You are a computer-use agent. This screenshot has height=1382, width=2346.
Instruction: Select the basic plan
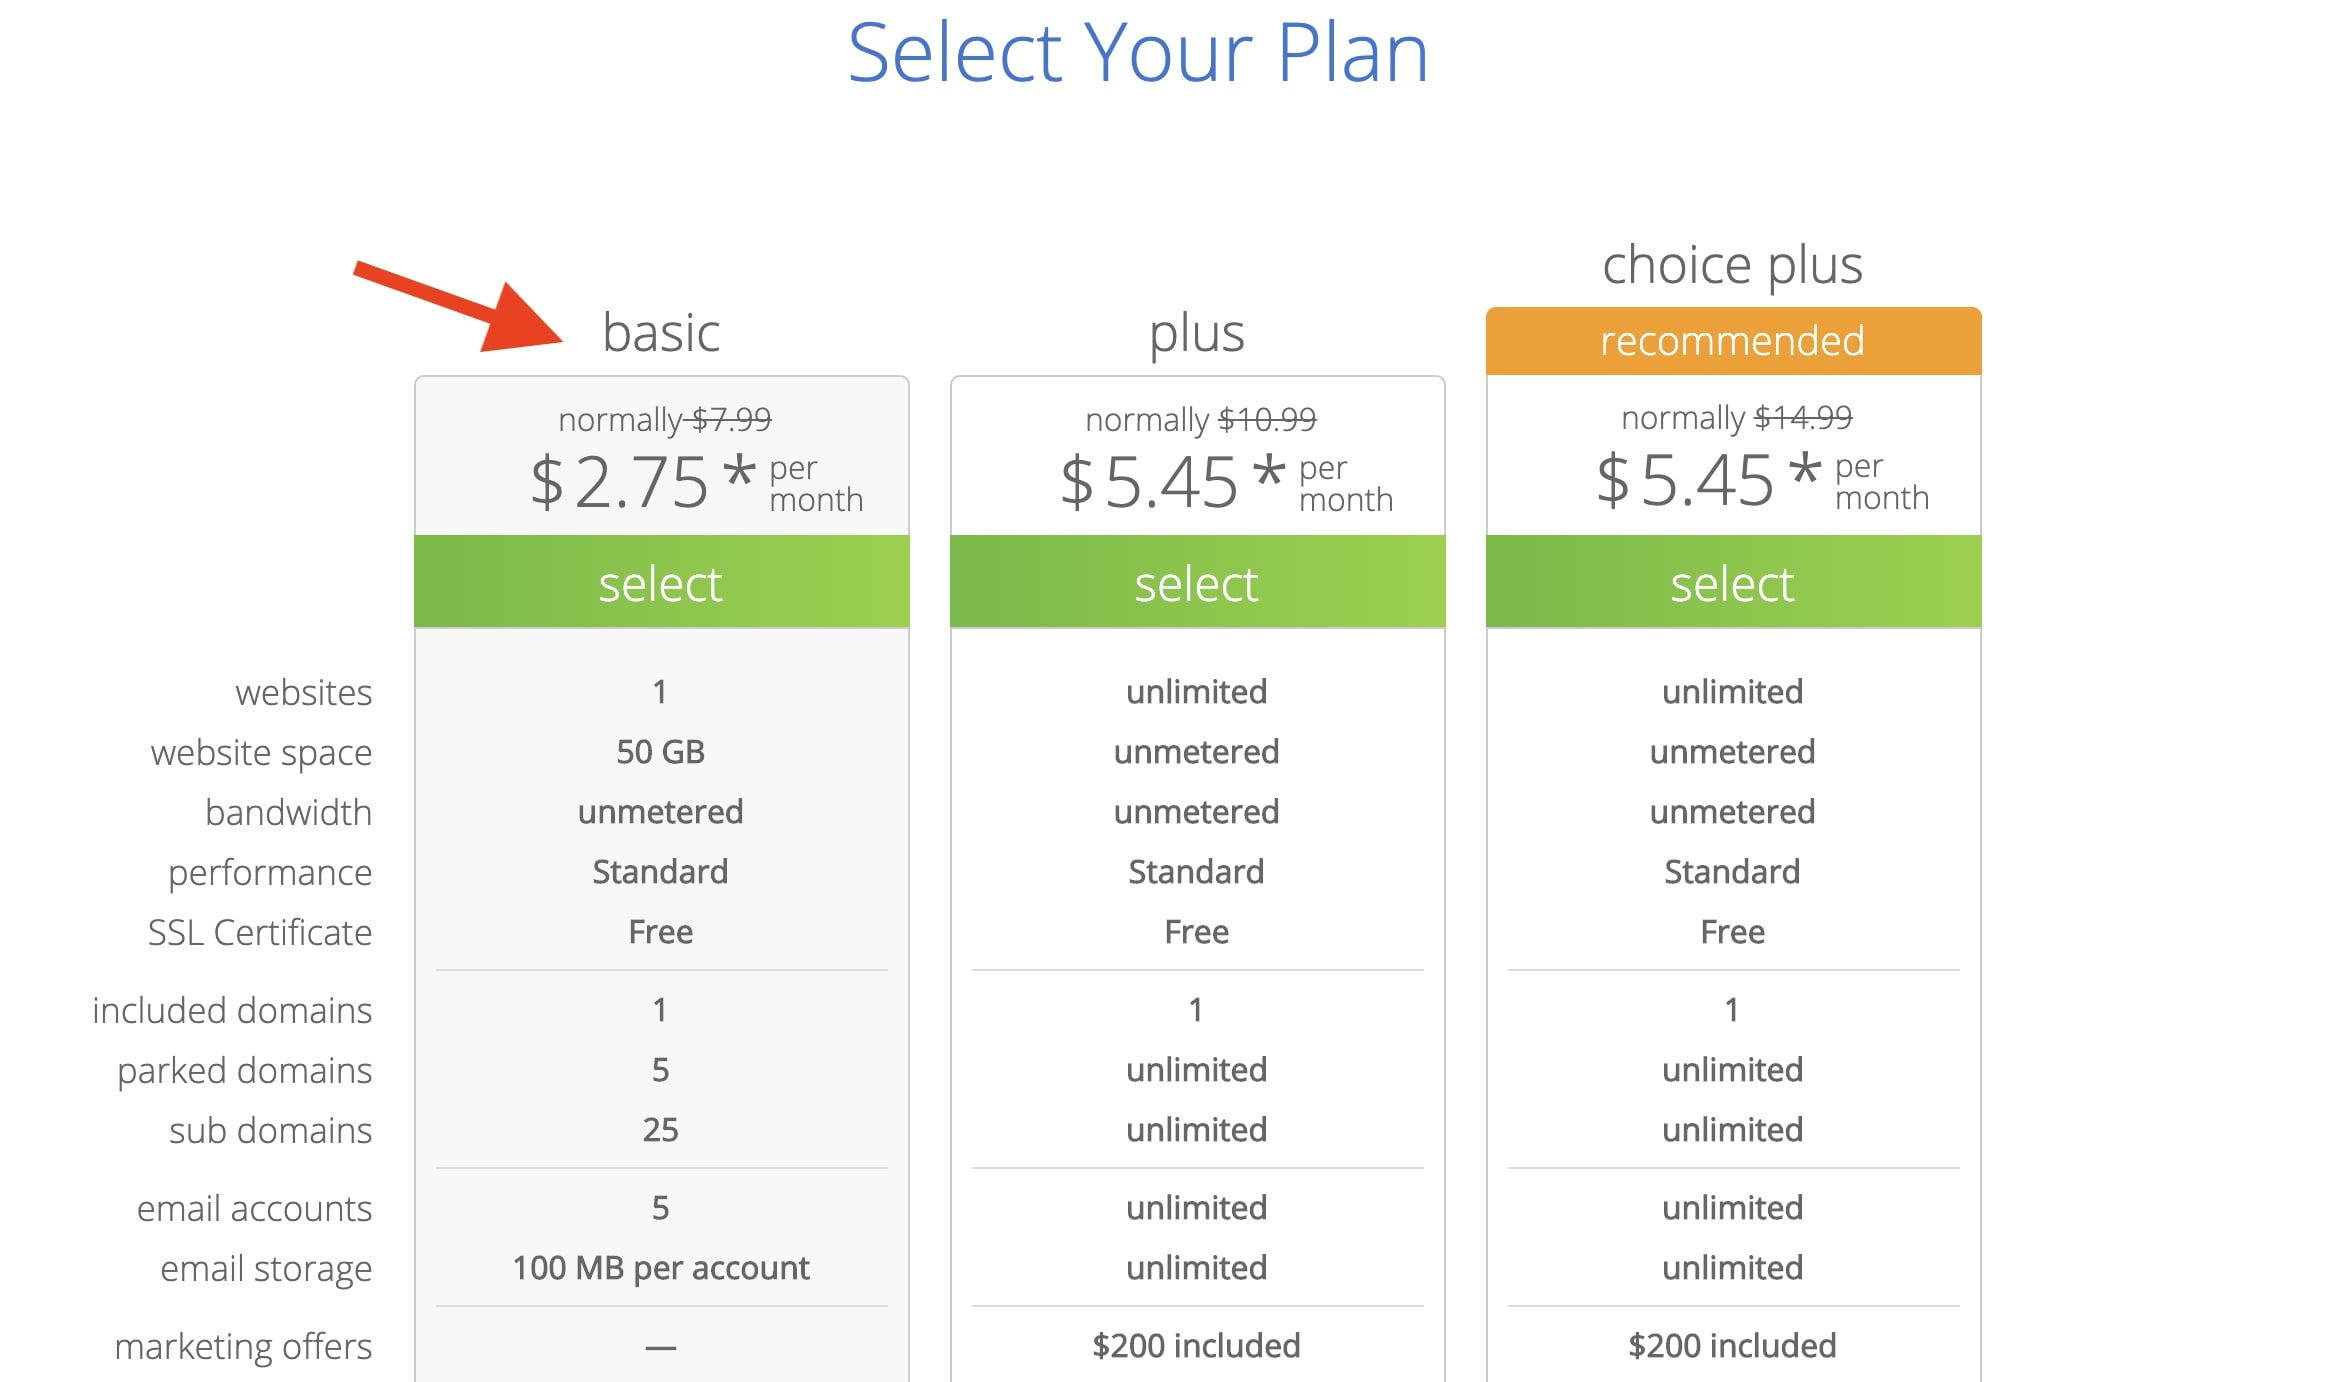[x=661, y=582]
